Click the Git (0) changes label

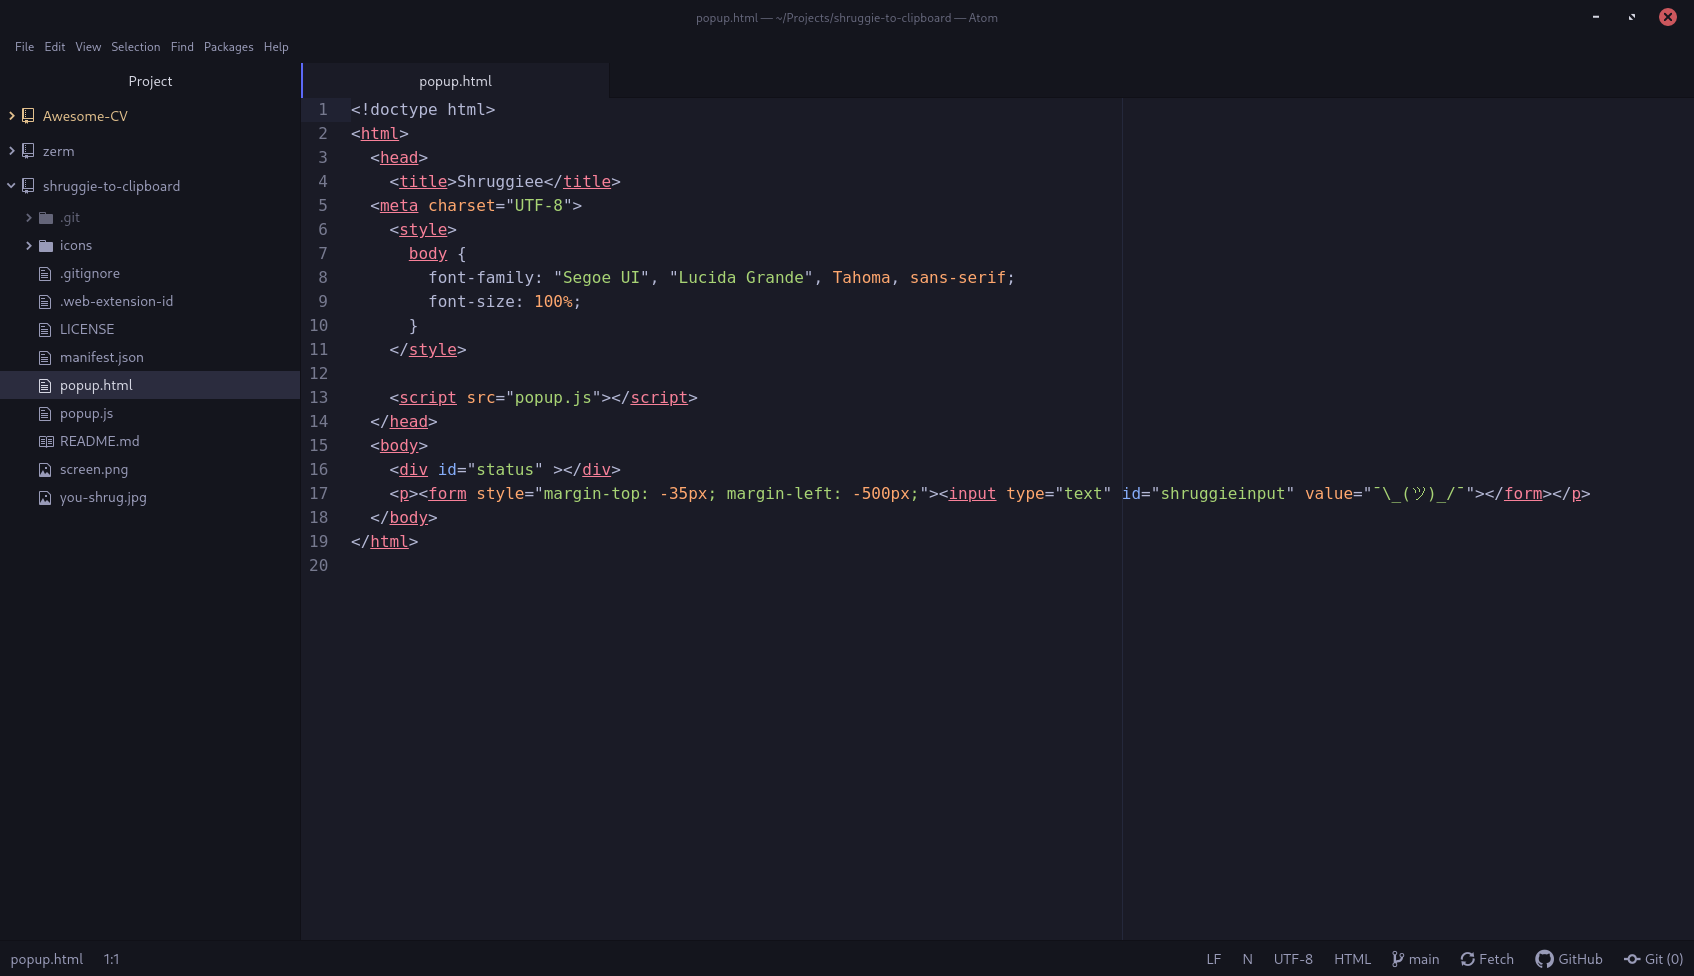click(x=1664, y=959)
